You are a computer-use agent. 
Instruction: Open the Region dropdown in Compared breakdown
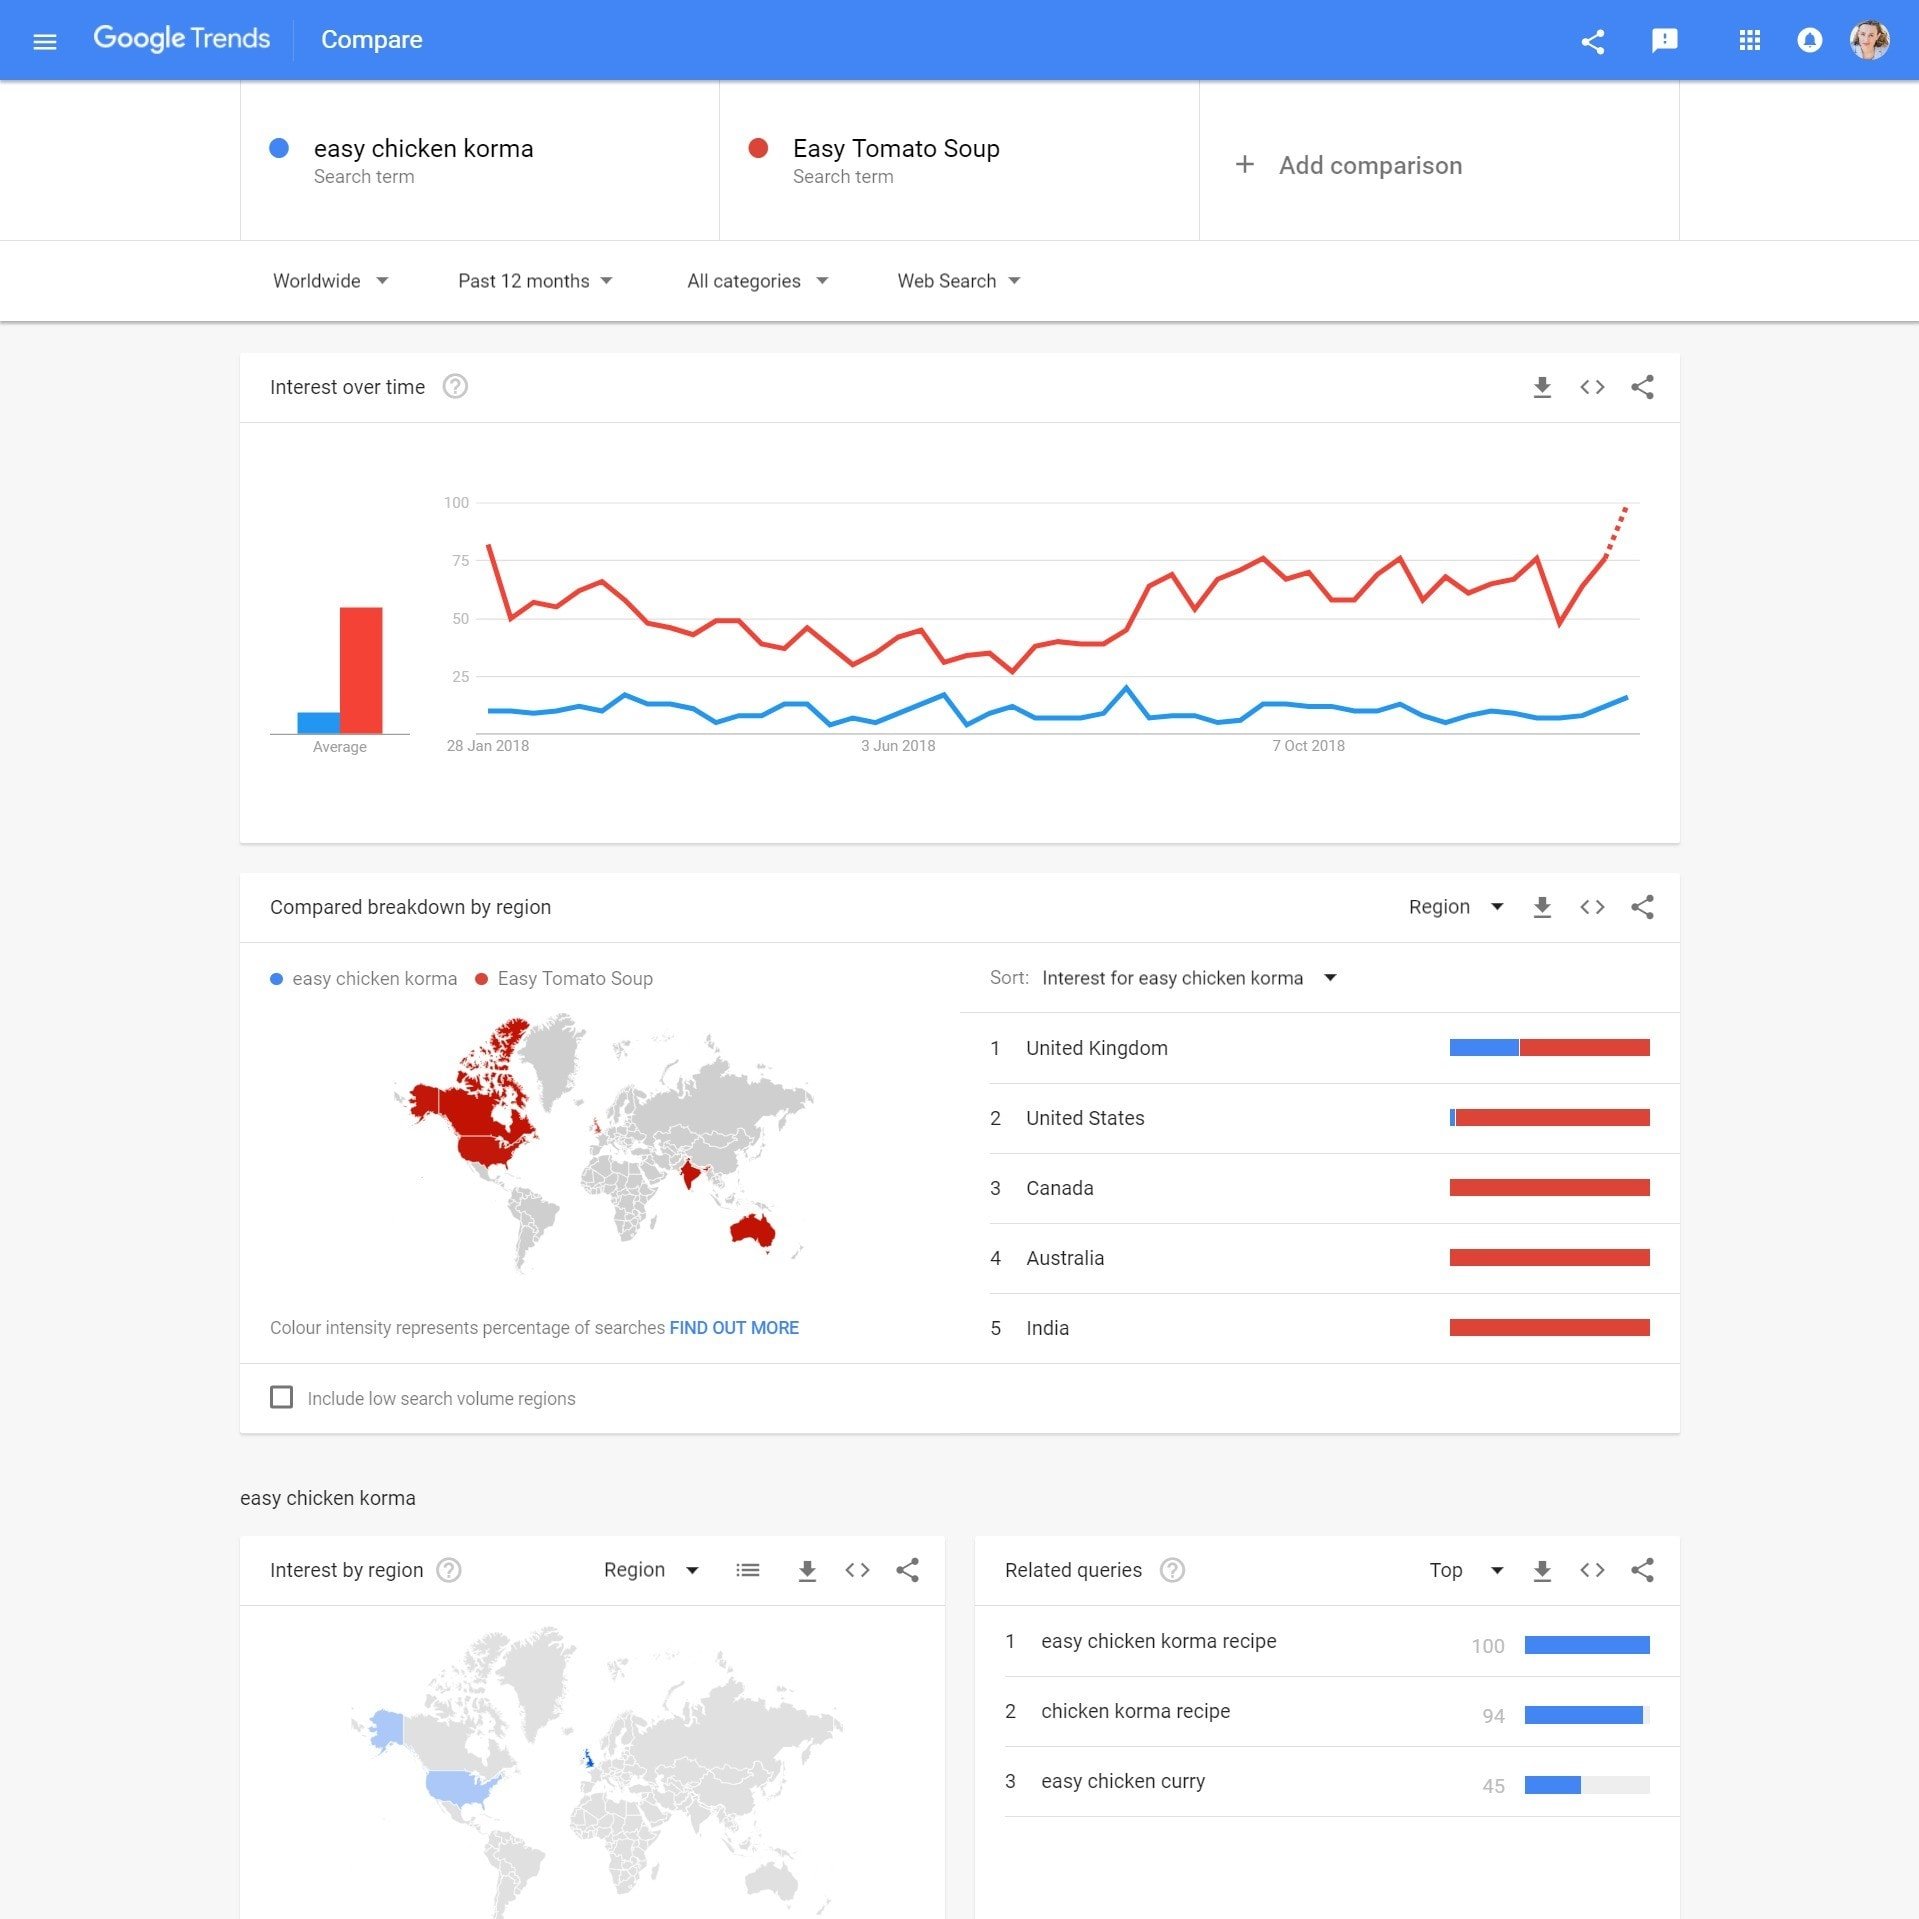(x=1455, y=907)
